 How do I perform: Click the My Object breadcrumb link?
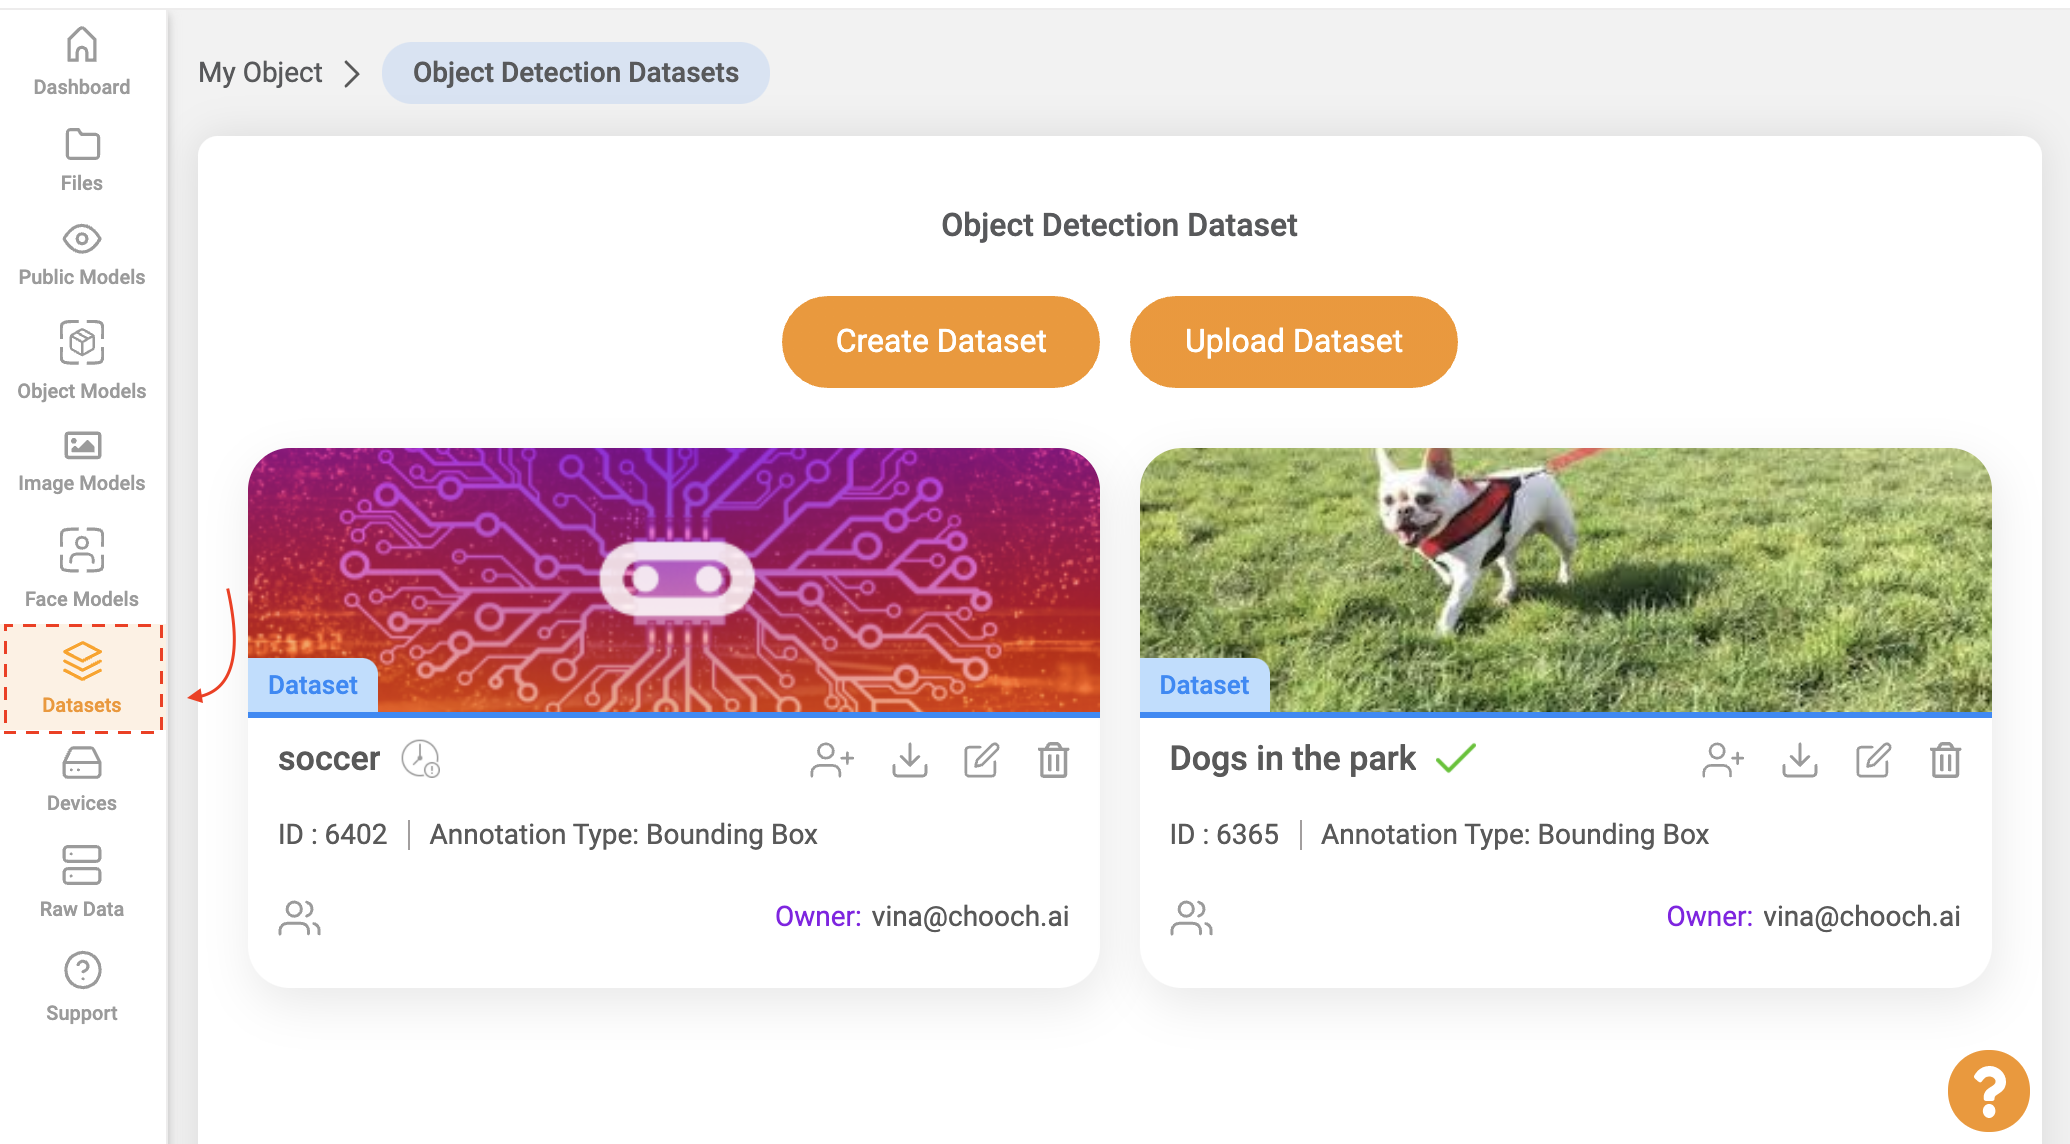(260, 73)
